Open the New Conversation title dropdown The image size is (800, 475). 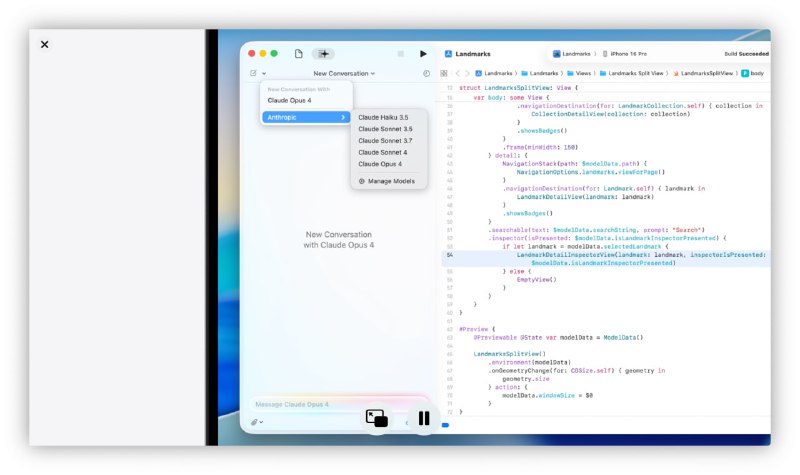[344, 73]
